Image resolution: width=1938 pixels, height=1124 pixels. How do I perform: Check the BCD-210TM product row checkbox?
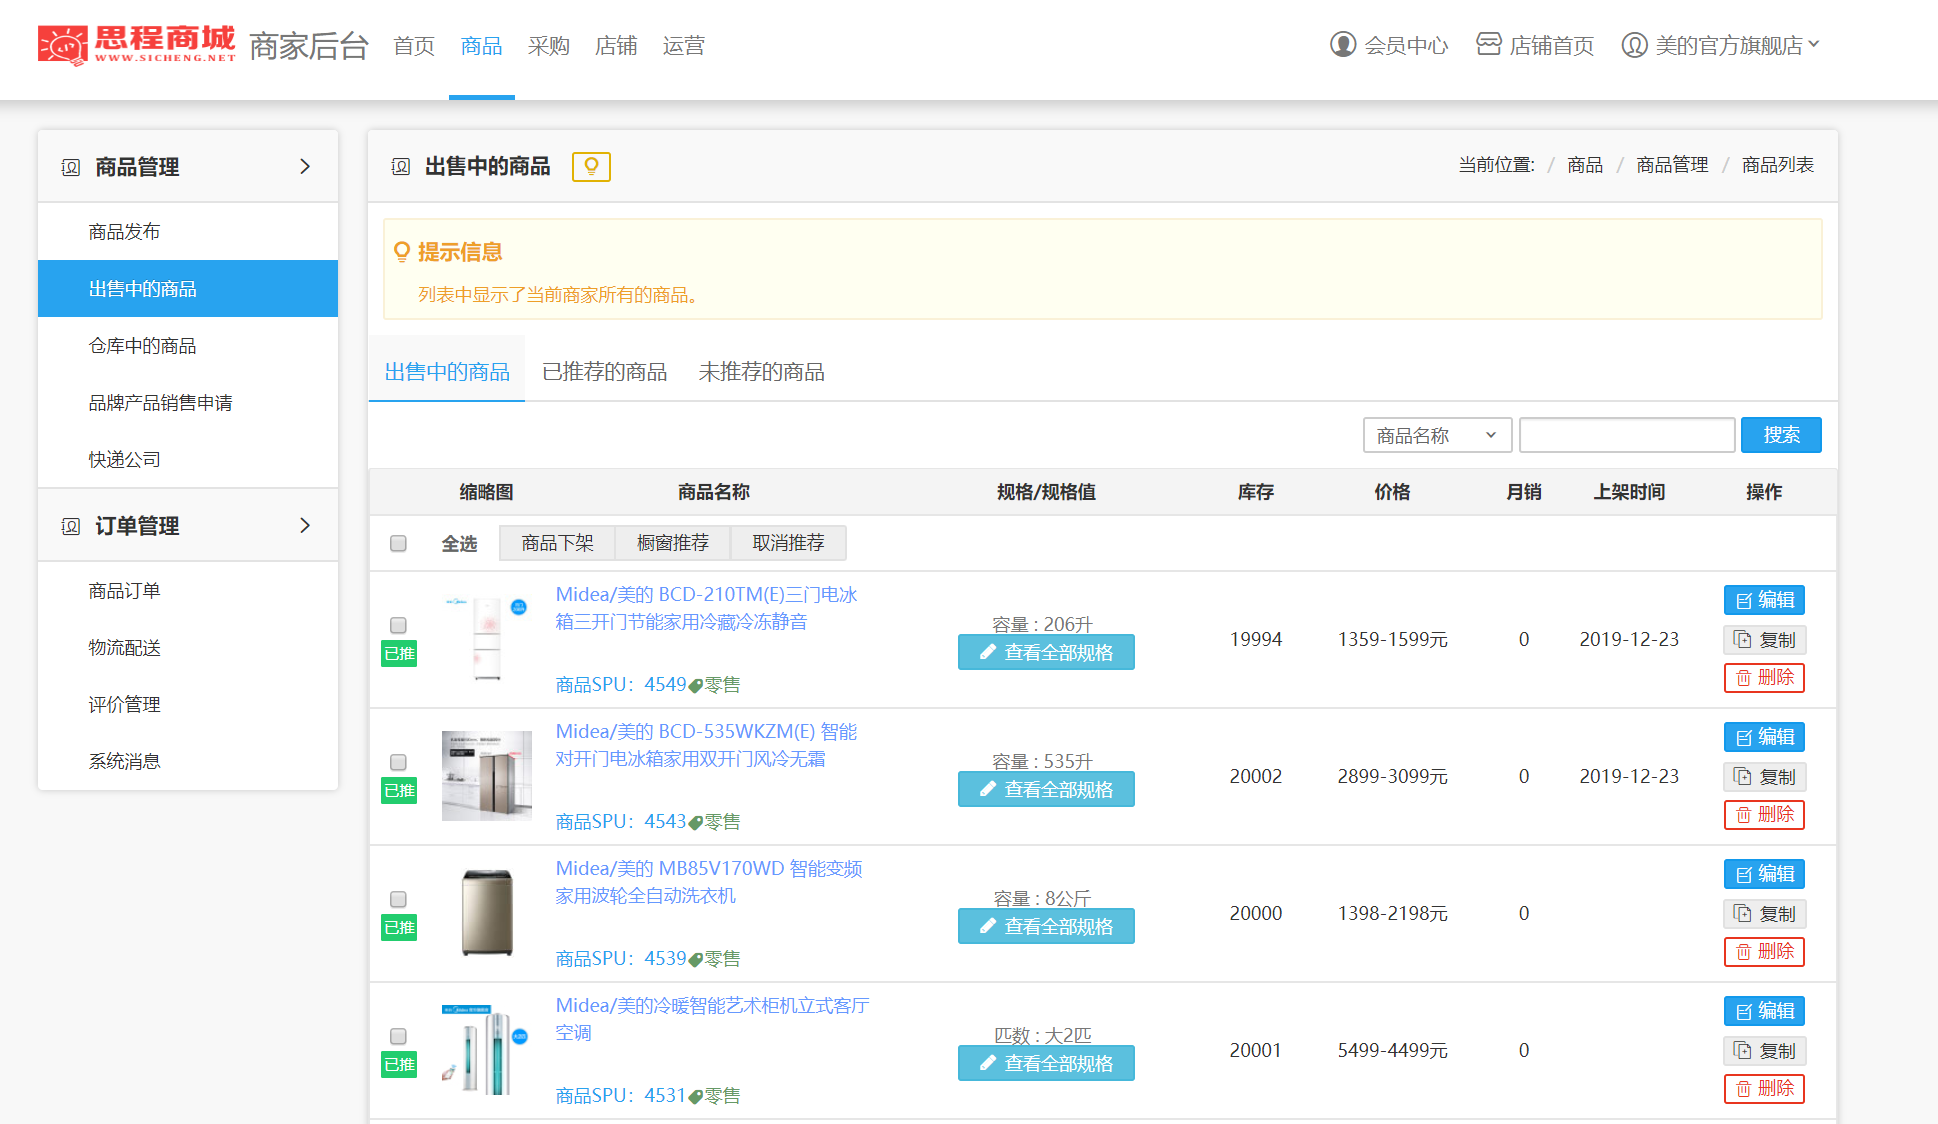pos(398,625)
